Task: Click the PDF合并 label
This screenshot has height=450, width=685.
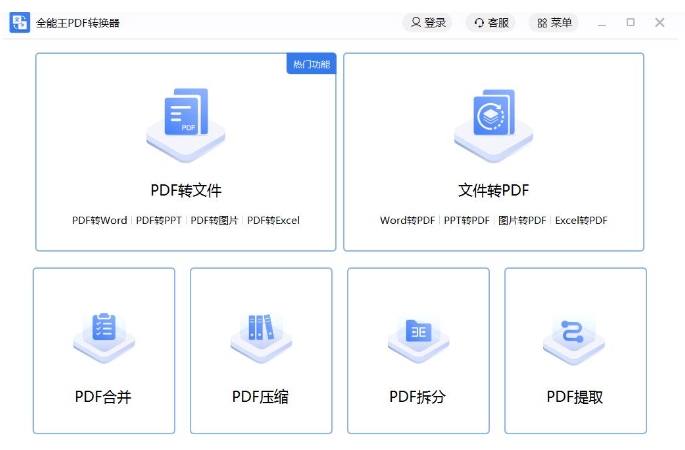Action: pos(103,397)
